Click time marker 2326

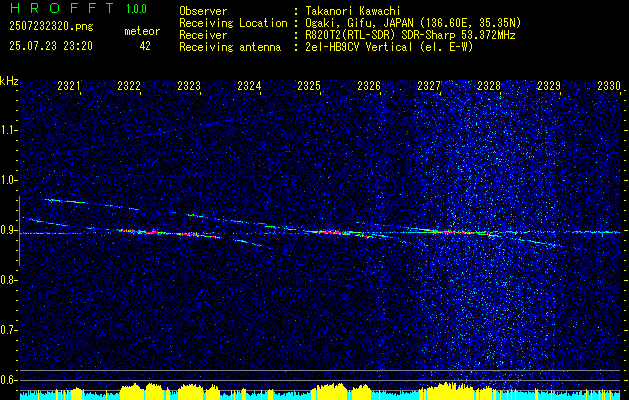[x=369, y=85]
